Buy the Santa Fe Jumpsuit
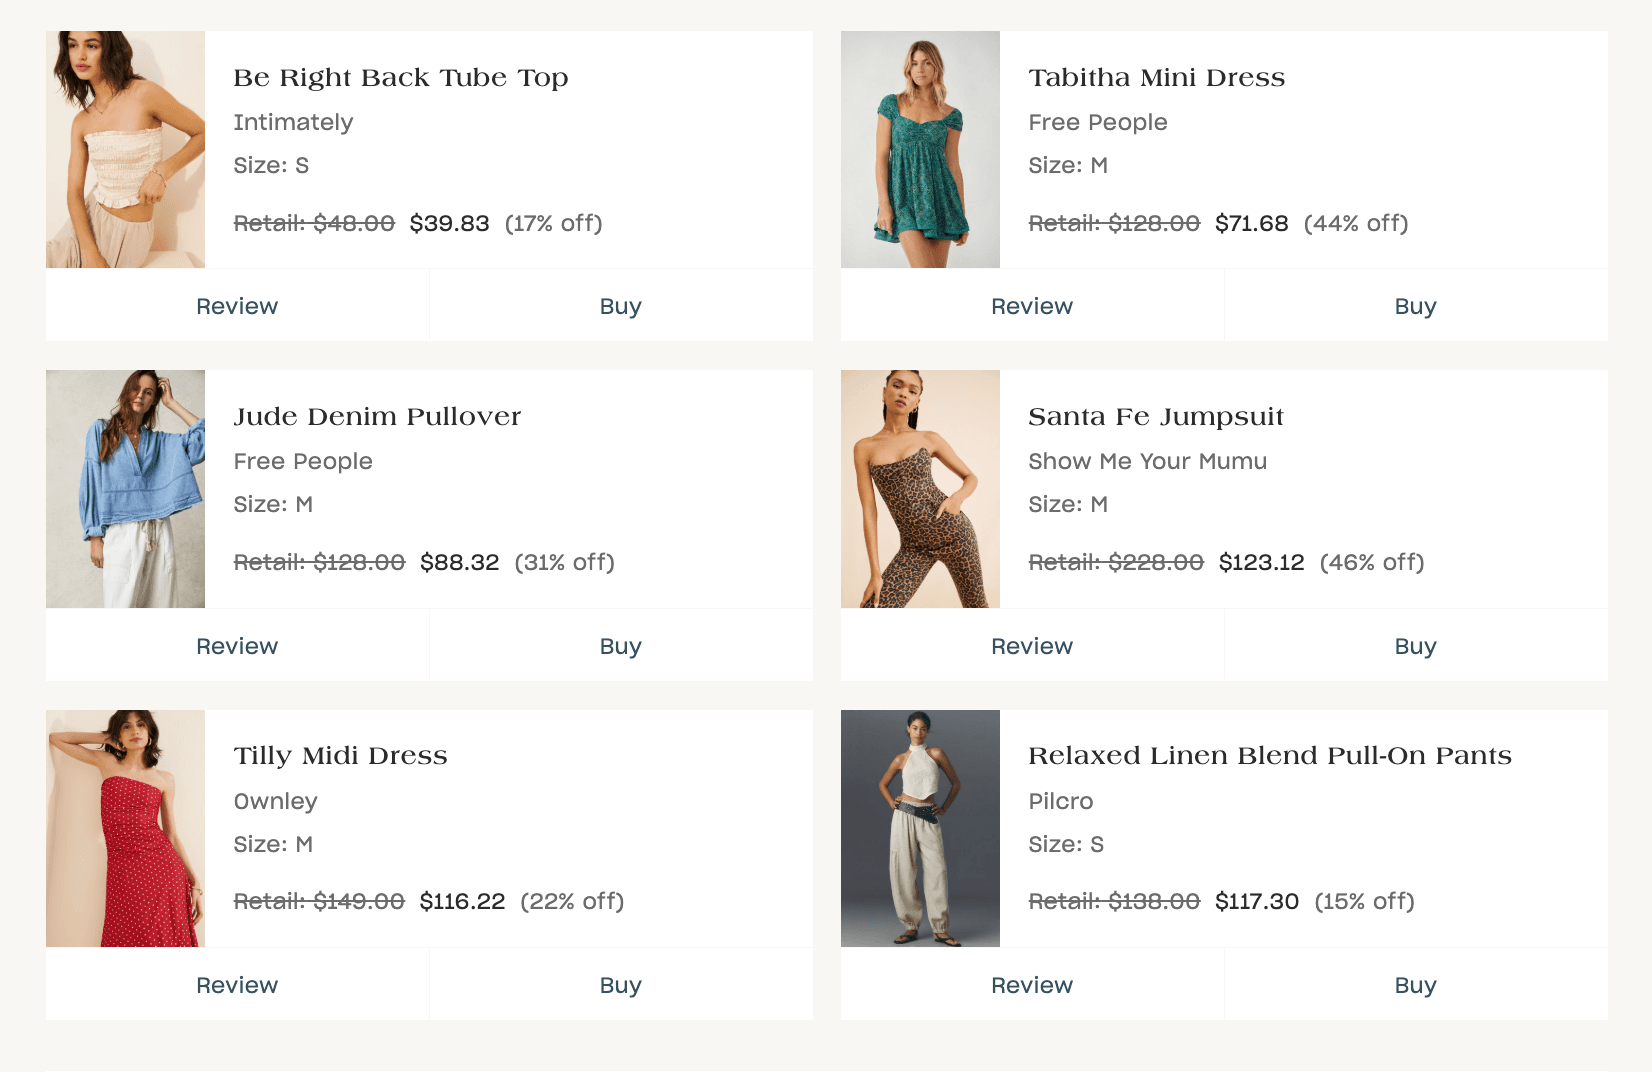This screenshot has width=1652, height=1072. tap(1416, 646)
